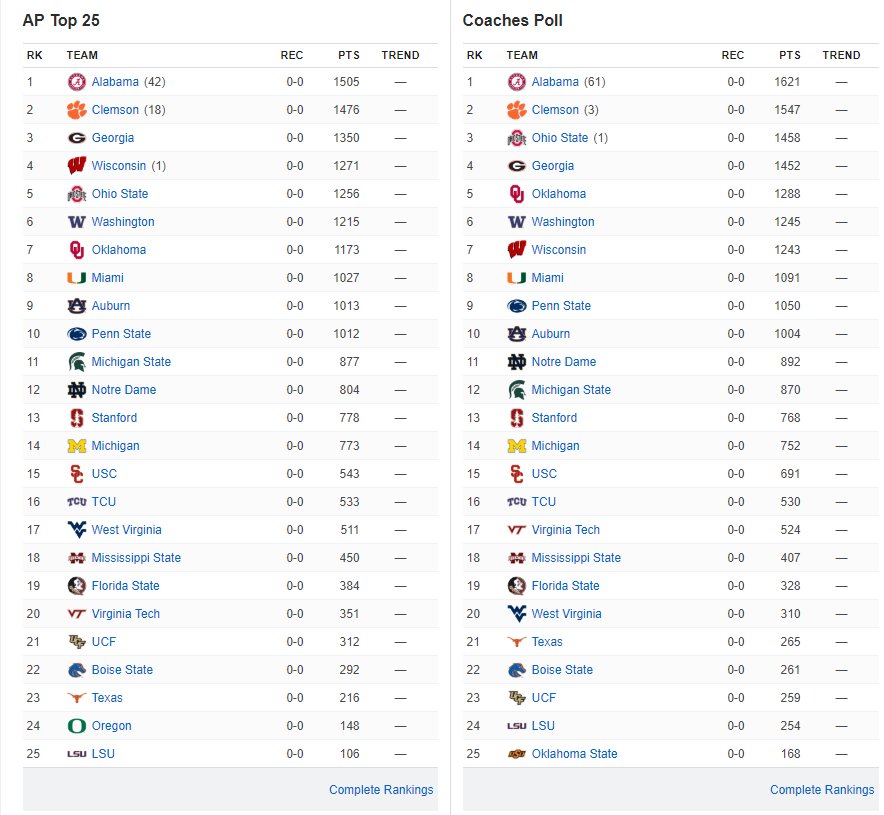This screenshot has width=884, height=815.
Task: Click the Clemson paw logo in Coaches Poll
Action: click(516, 110)
